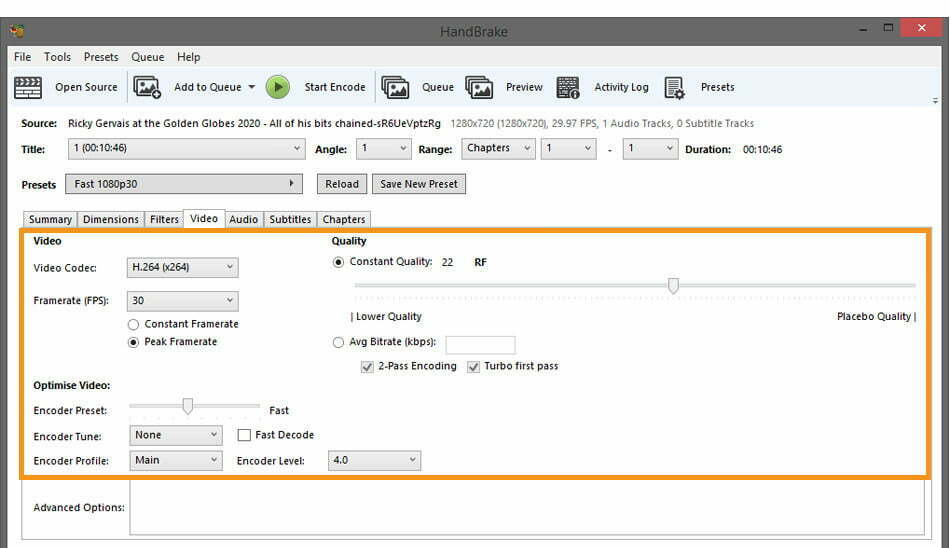The height and width of the screenshot is (548, 950).
Task: Toggle the 2-Pass Encoding checkbox
Action: coord(367,367)
